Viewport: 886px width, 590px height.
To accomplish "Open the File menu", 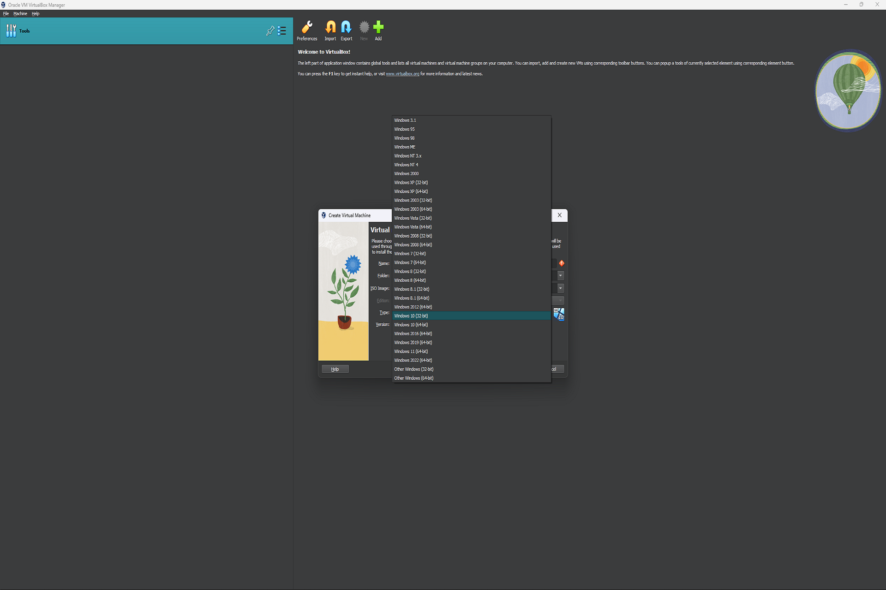I will [5, 13].
